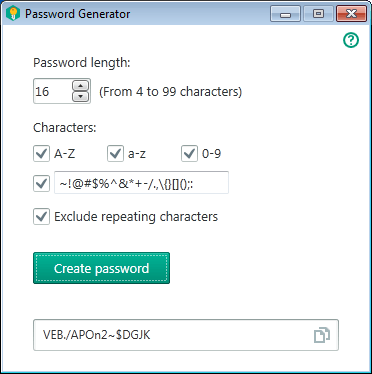Click inside the password length field showing 16
This screenshot has width=372, height=374.
(x=53, y=91)
